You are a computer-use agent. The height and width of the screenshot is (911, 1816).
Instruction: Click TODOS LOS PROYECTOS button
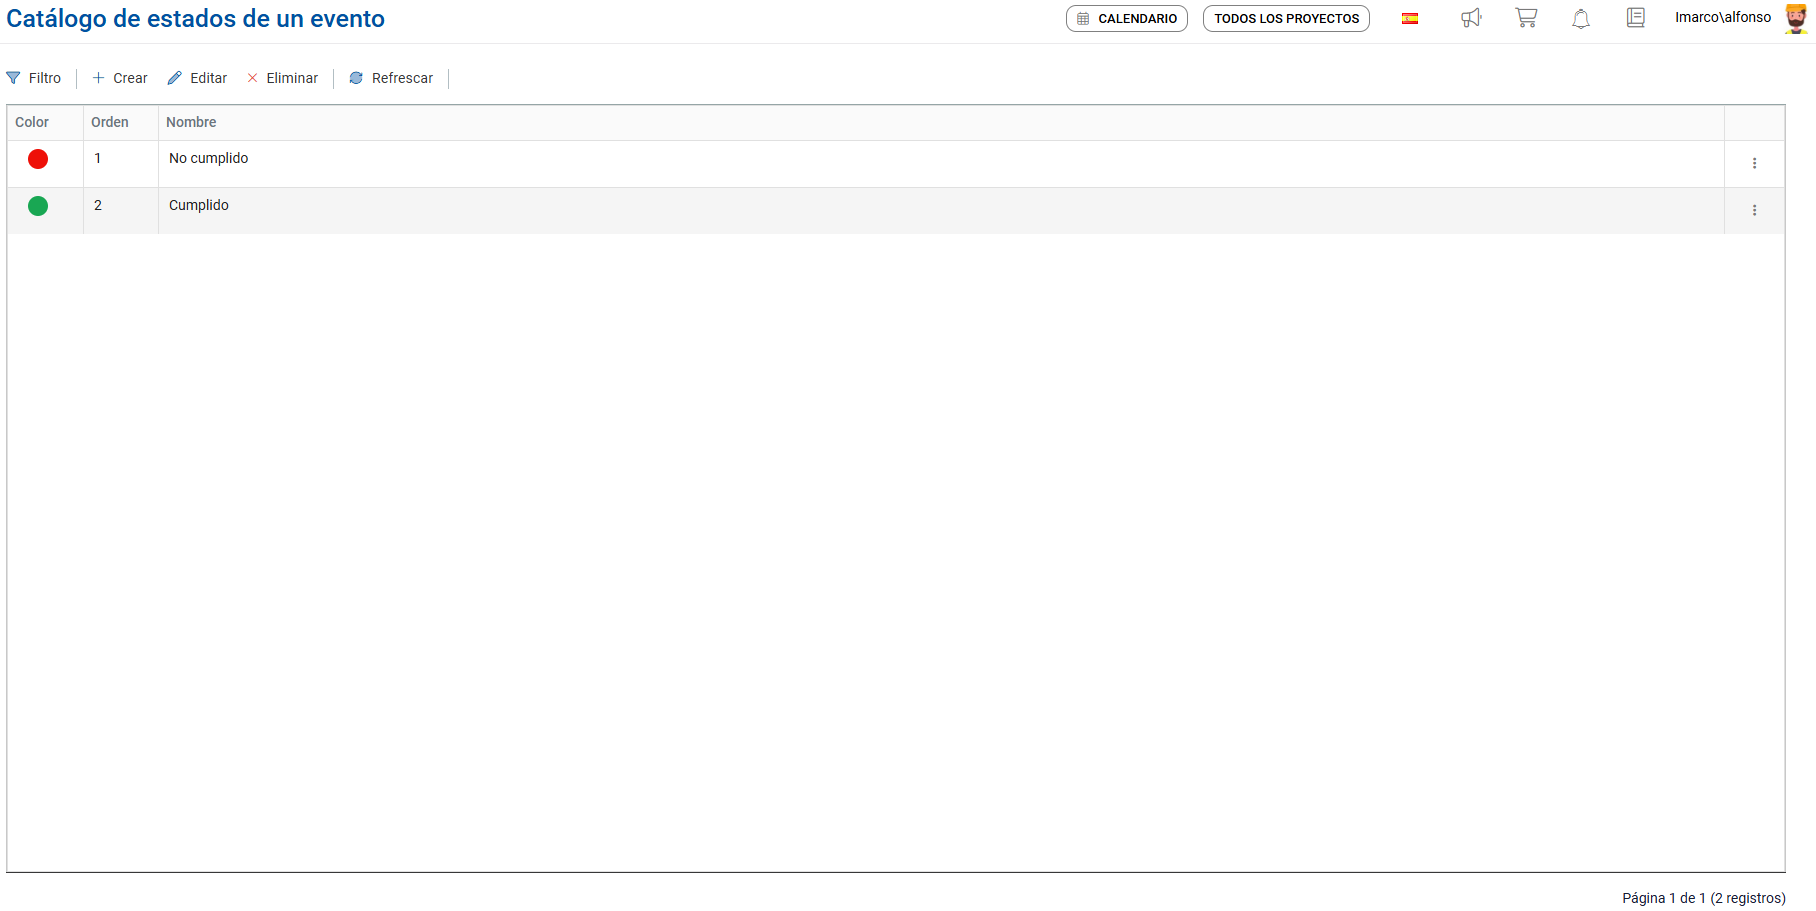[1286, 18]
